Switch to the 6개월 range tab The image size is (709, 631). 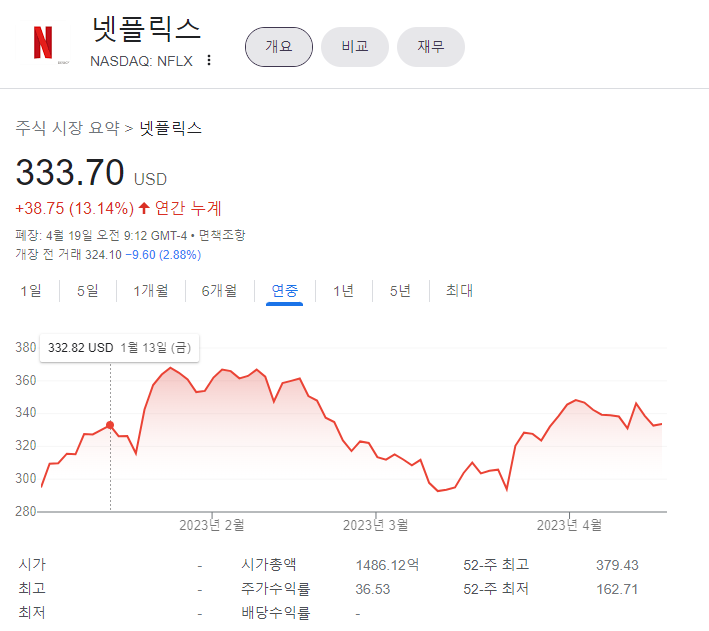pos(219,290)
